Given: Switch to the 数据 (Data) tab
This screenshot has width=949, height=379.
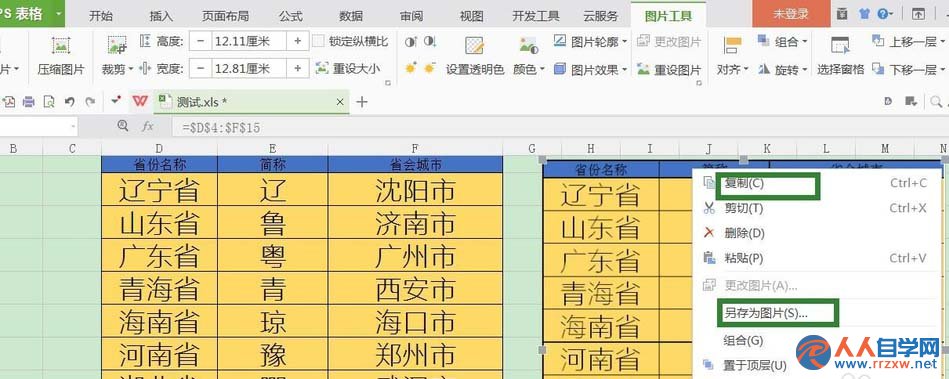Looking at the screenshot, I should [x=351, y=16].
